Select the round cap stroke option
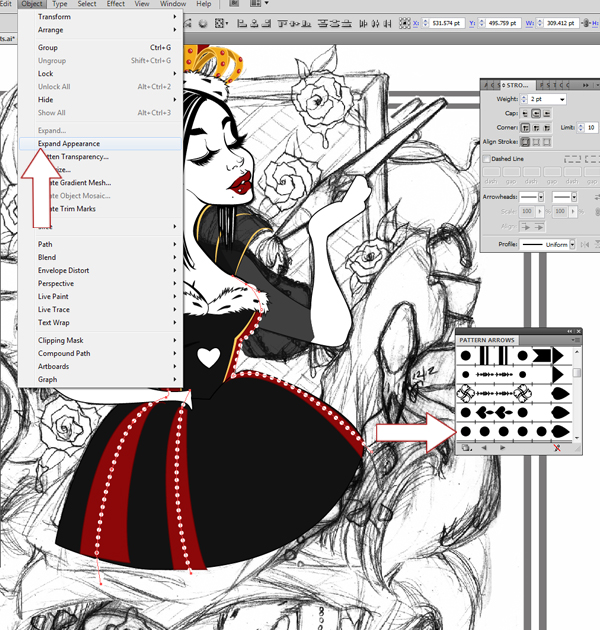The image size is (600, 630). click(x=536, y=114)
